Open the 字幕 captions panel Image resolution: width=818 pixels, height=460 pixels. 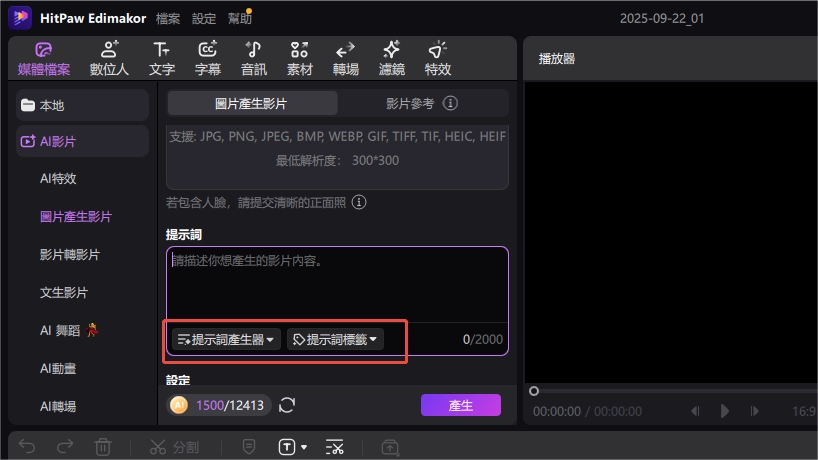coord(208,59)
